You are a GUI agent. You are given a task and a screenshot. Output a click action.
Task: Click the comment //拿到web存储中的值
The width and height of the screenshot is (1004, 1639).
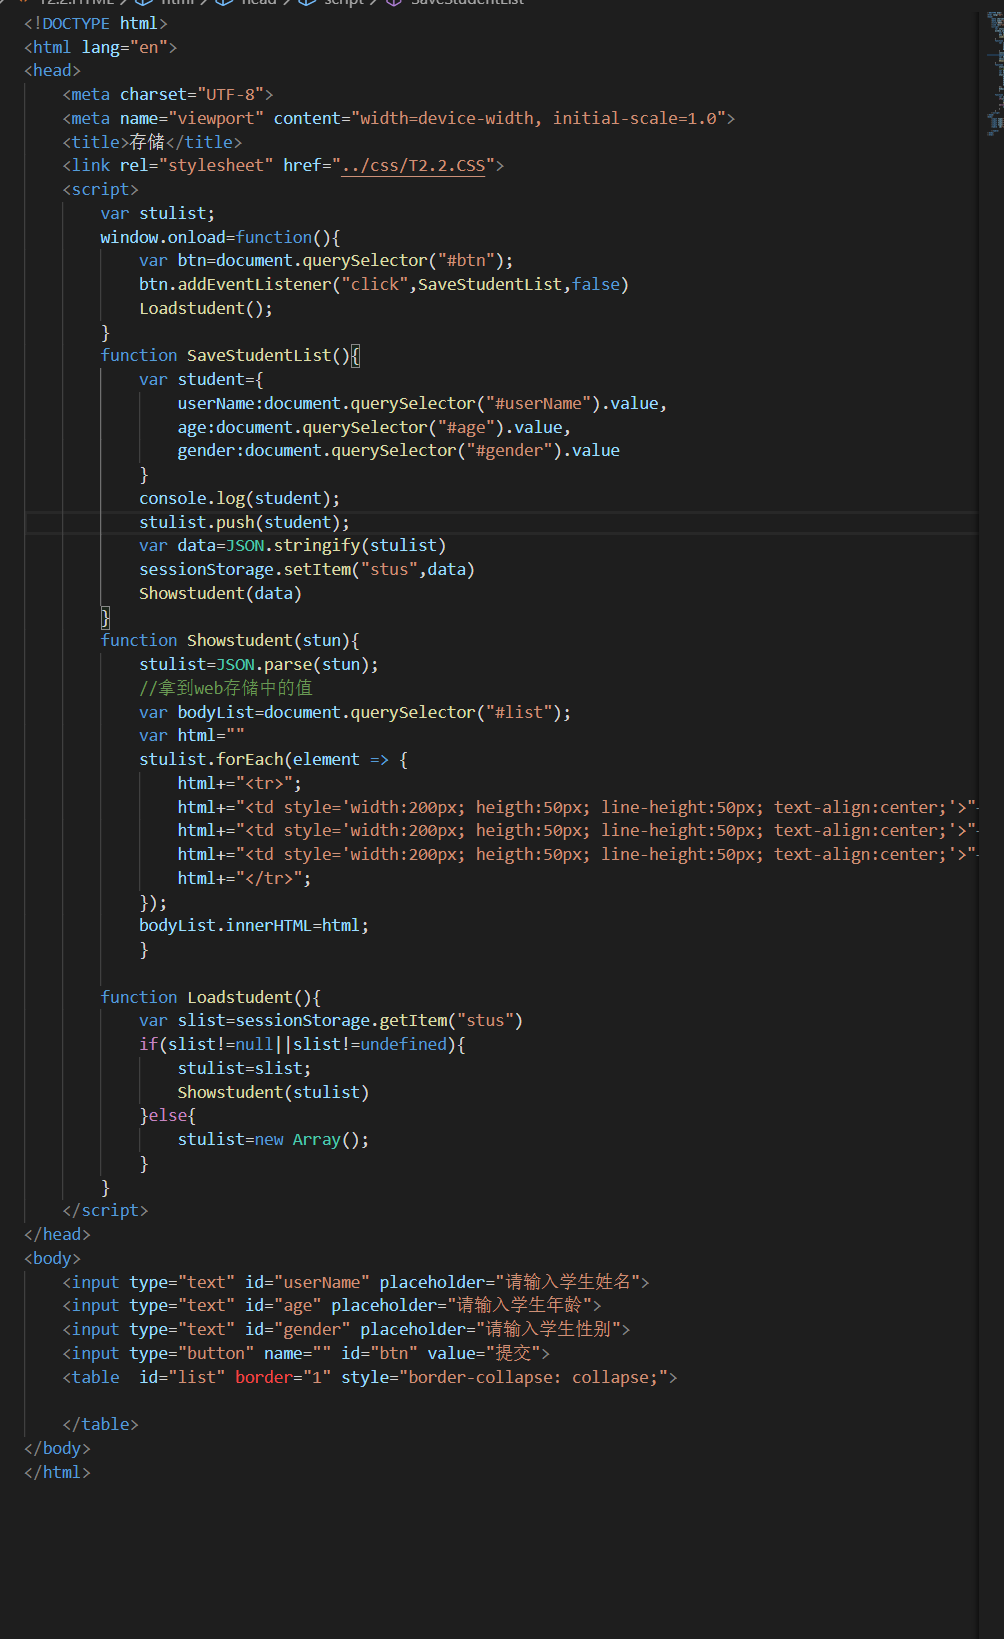point(226,688)
